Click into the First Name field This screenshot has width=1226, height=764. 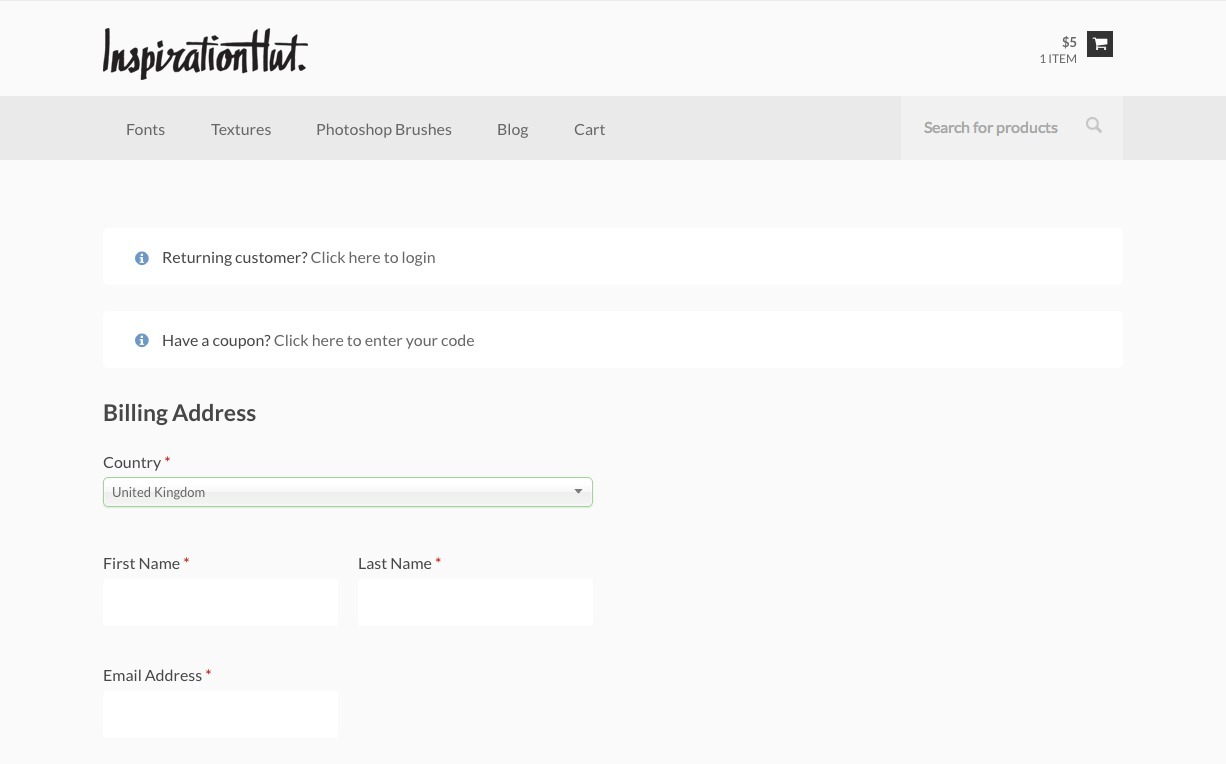pos(220,603)
